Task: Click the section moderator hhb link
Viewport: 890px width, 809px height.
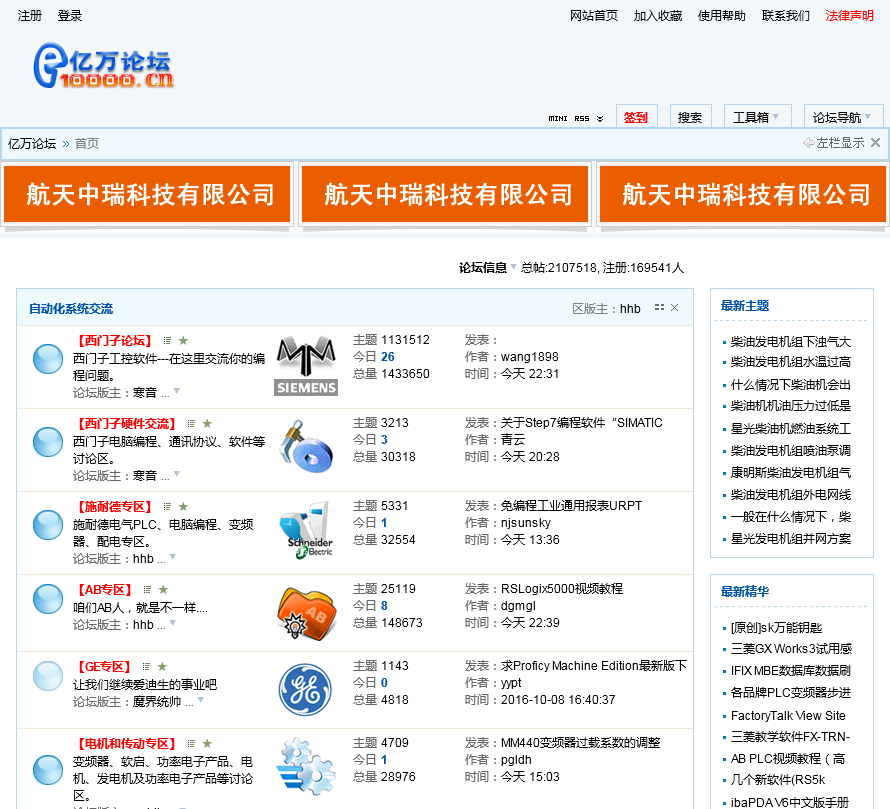Action: pos(630,308)
